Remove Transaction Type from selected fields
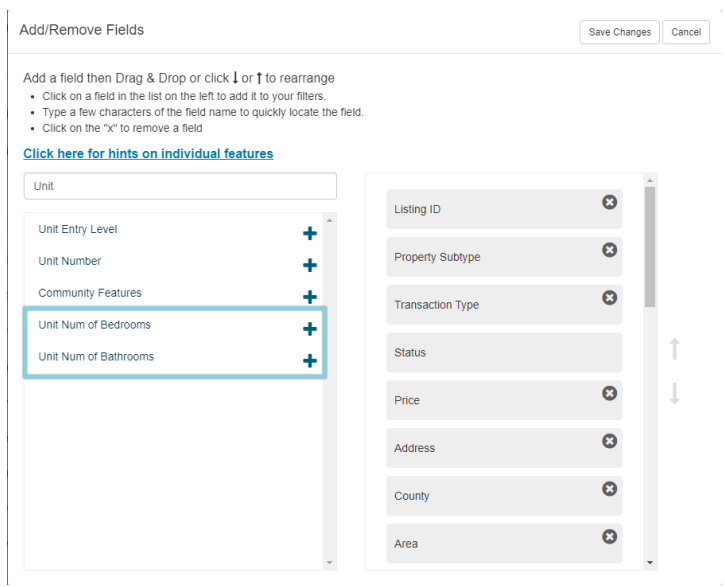 click(x=609, y=297)
